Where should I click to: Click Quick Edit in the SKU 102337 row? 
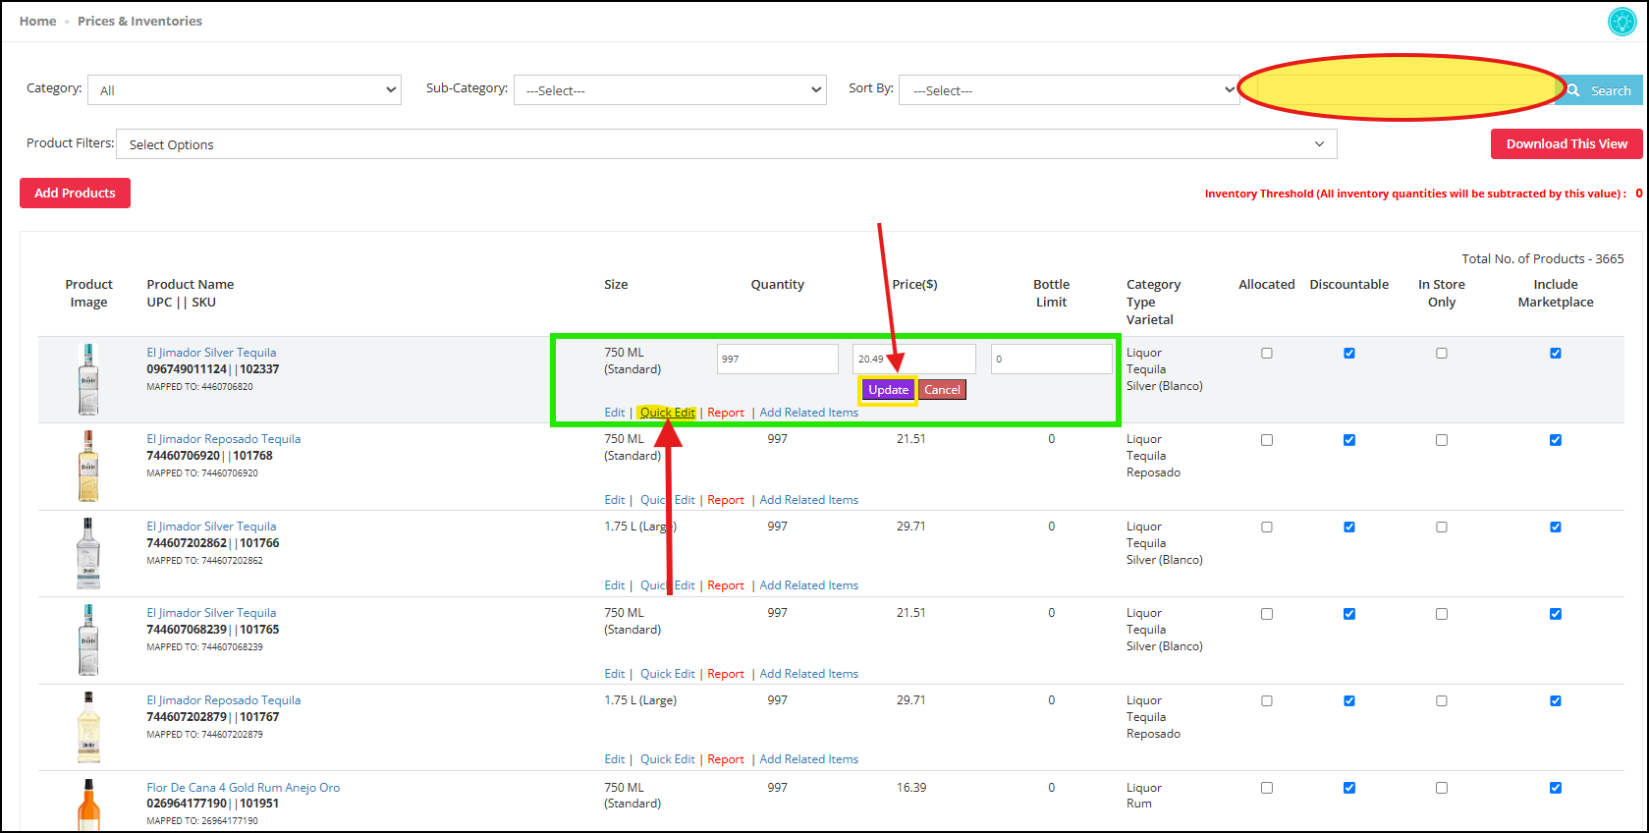pos(667,412)
